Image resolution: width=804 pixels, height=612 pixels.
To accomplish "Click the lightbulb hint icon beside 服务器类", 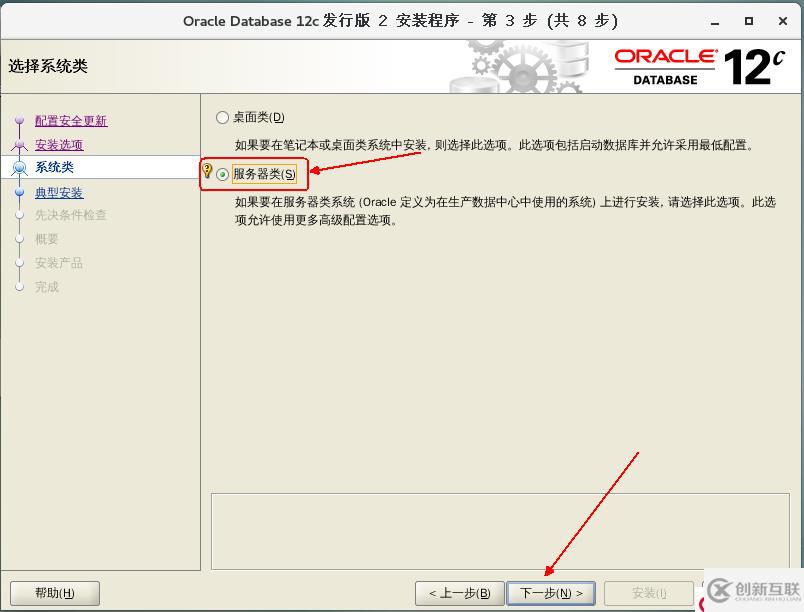I will click(207, 170).
